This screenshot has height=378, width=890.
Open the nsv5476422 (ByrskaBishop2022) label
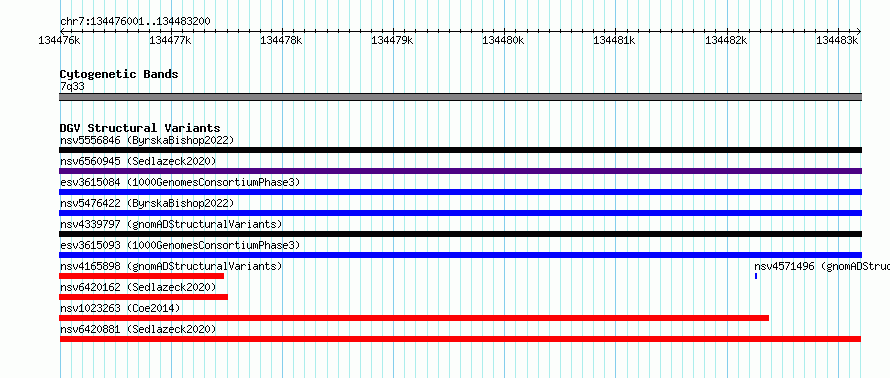click(x=147, y=203)
